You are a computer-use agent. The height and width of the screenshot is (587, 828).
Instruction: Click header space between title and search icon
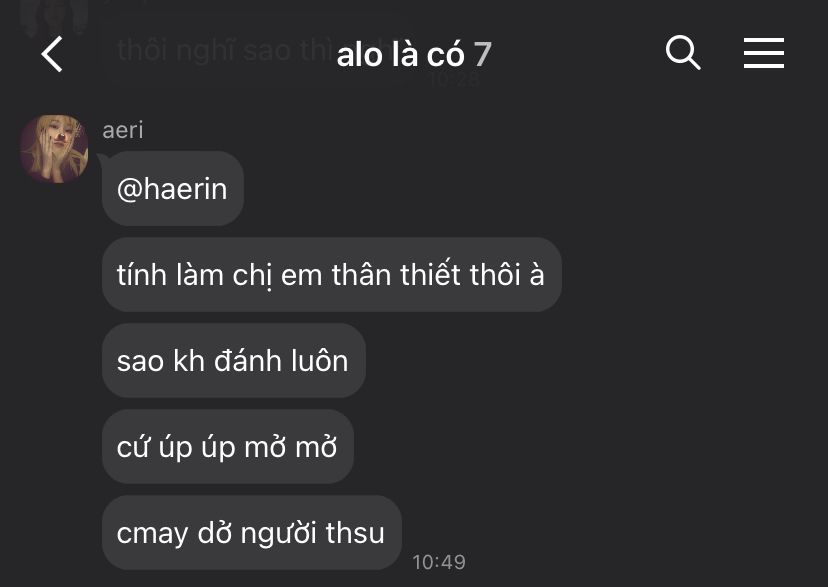tap(578, 54)
